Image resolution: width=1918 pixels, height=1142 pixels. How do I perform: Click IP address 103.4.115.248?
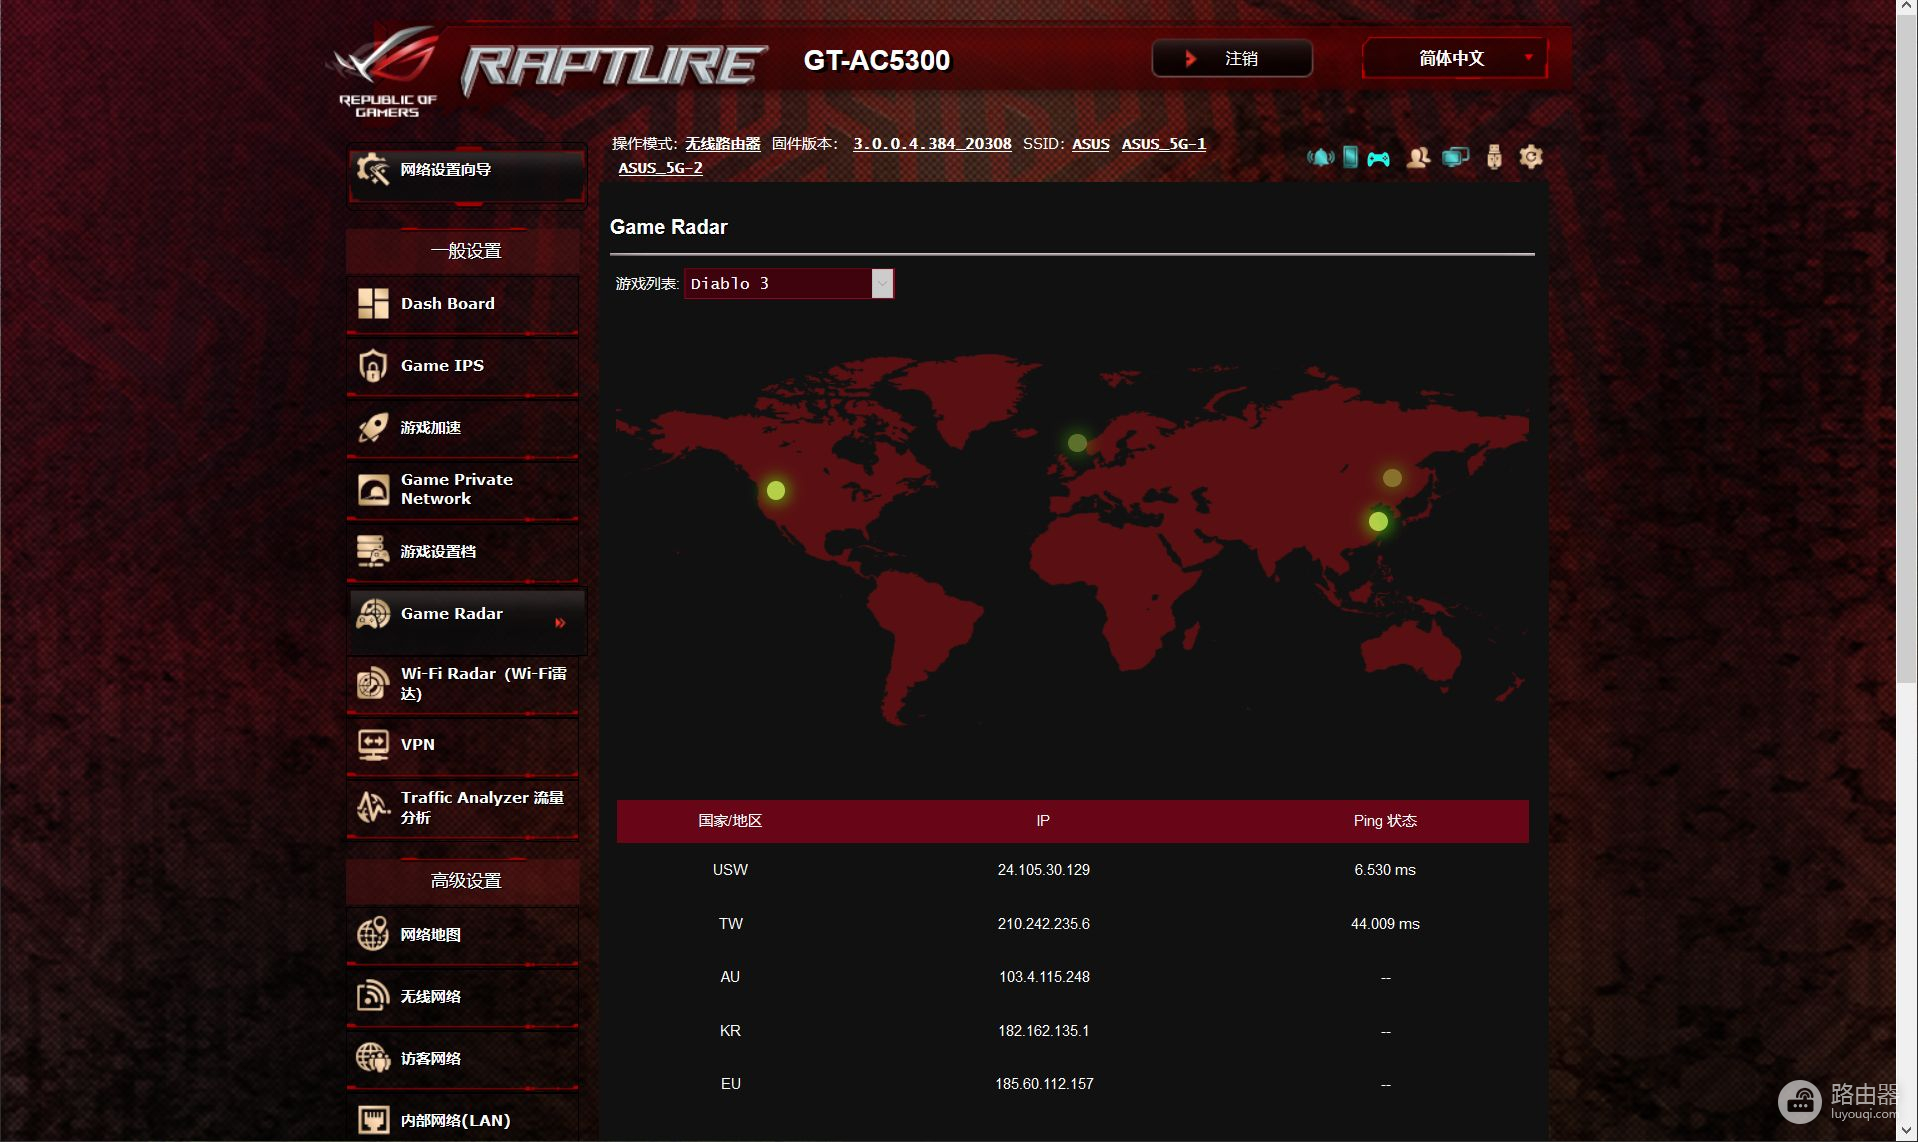(1044, 977)
